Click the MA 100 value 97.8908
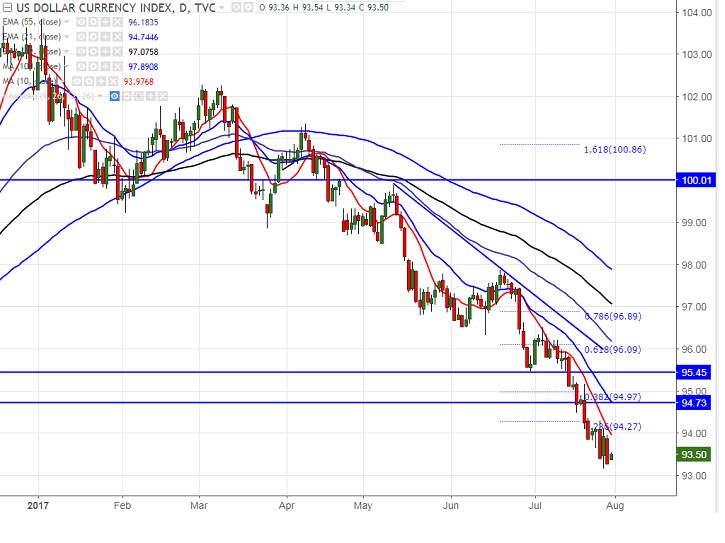The width and height of the screenshot is (725, 543). 143,67
